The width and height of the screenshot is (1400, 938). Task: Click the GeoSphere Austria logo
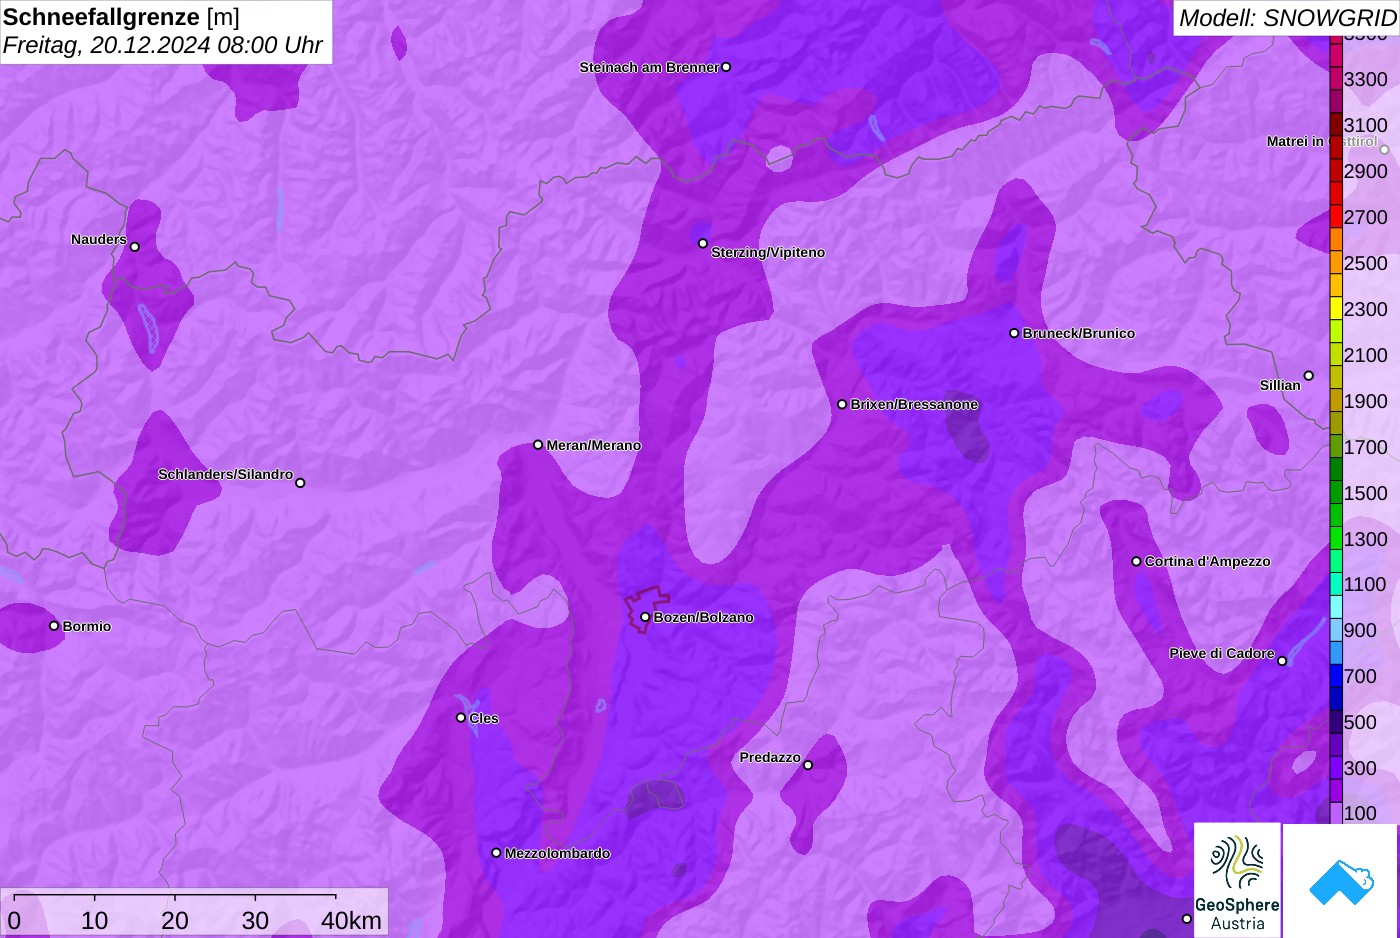1237,880
